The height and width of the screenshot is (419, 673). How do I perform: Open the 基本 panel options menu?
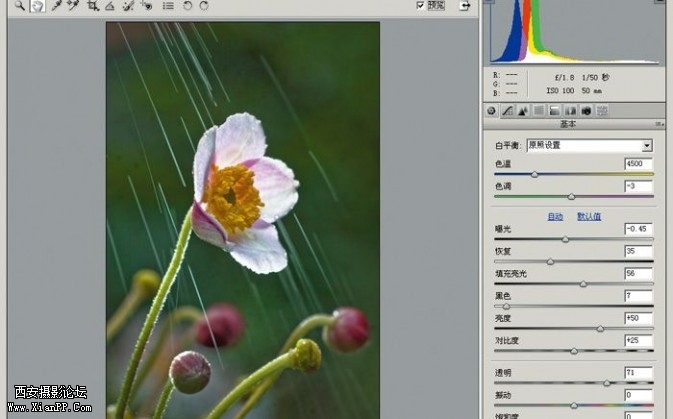click(658, 125)
